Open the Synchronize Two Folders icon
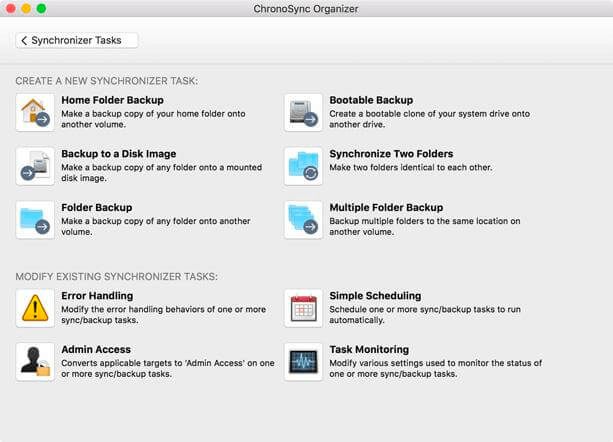613x442 pixels. tap(303, 166)
